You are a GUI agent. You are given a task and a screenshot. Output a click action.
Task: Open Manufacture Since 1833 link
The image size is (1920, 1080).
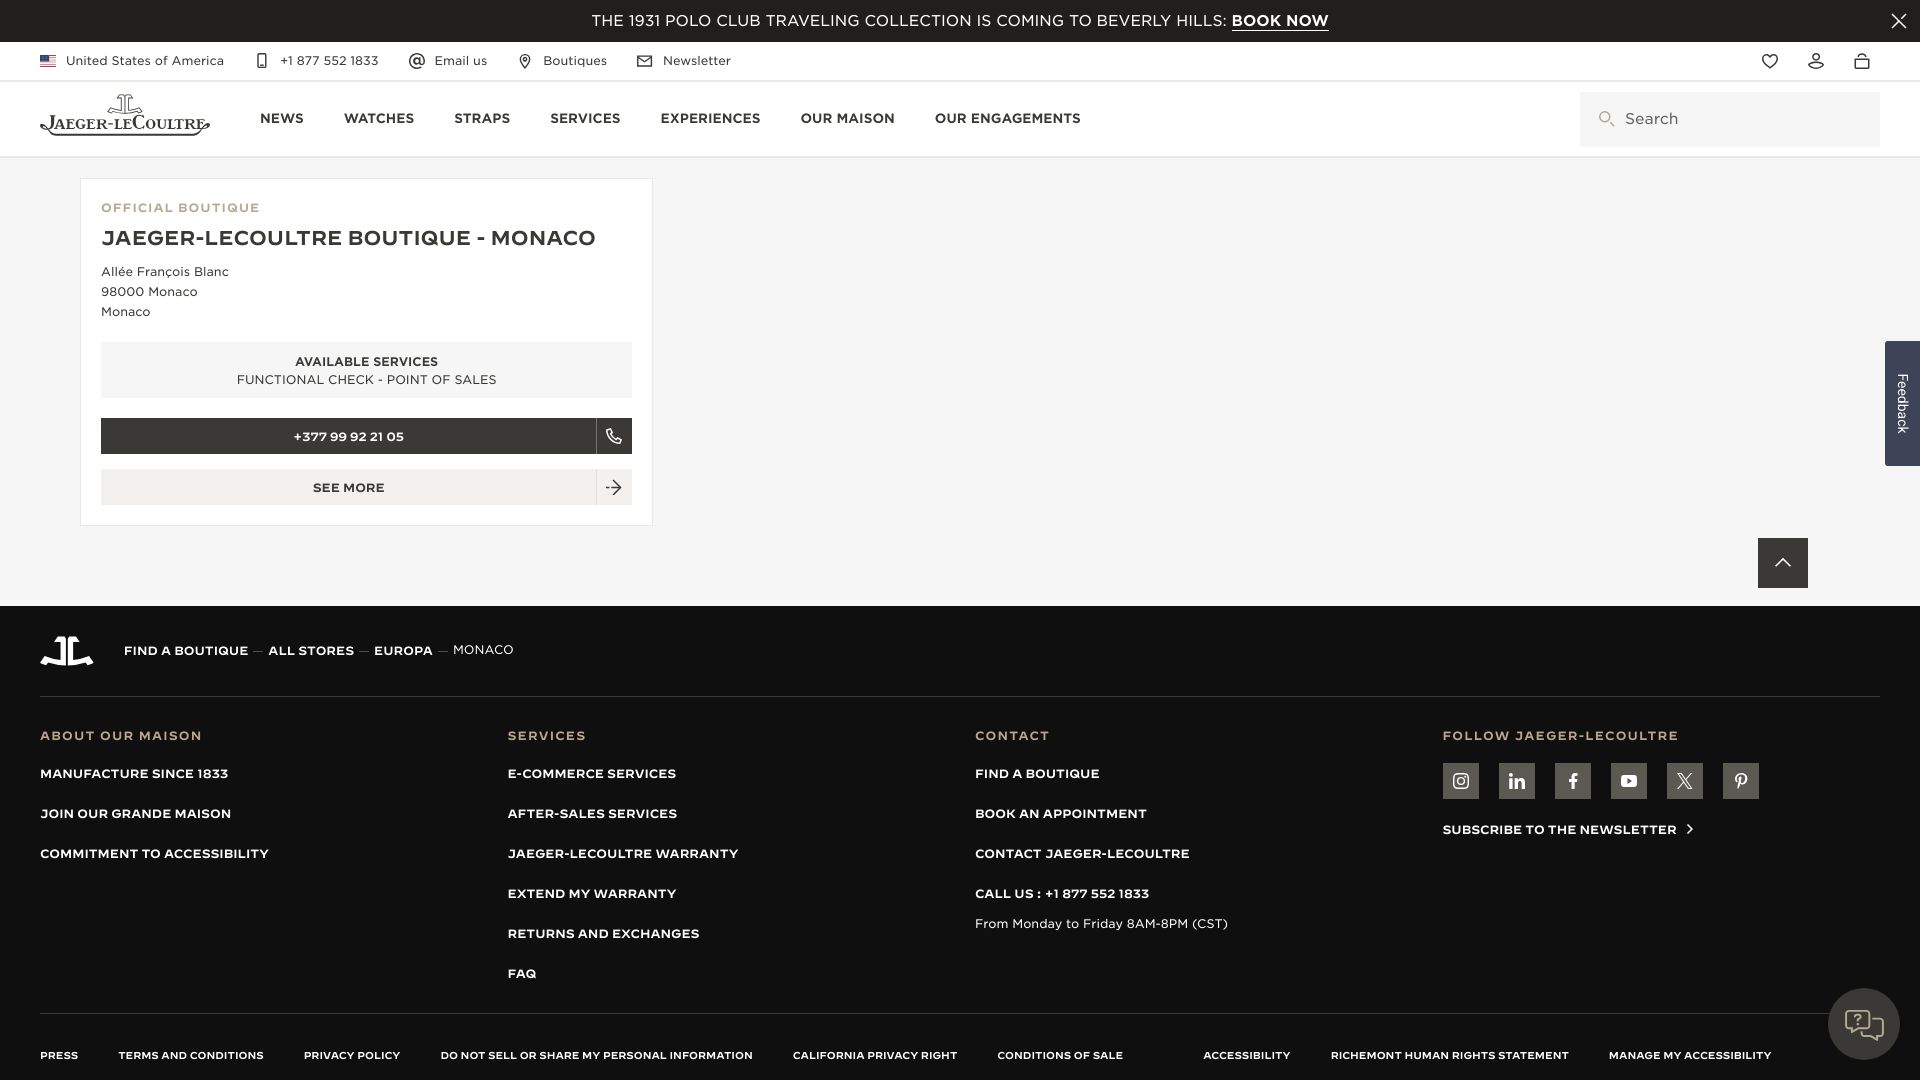pos(134,774)
